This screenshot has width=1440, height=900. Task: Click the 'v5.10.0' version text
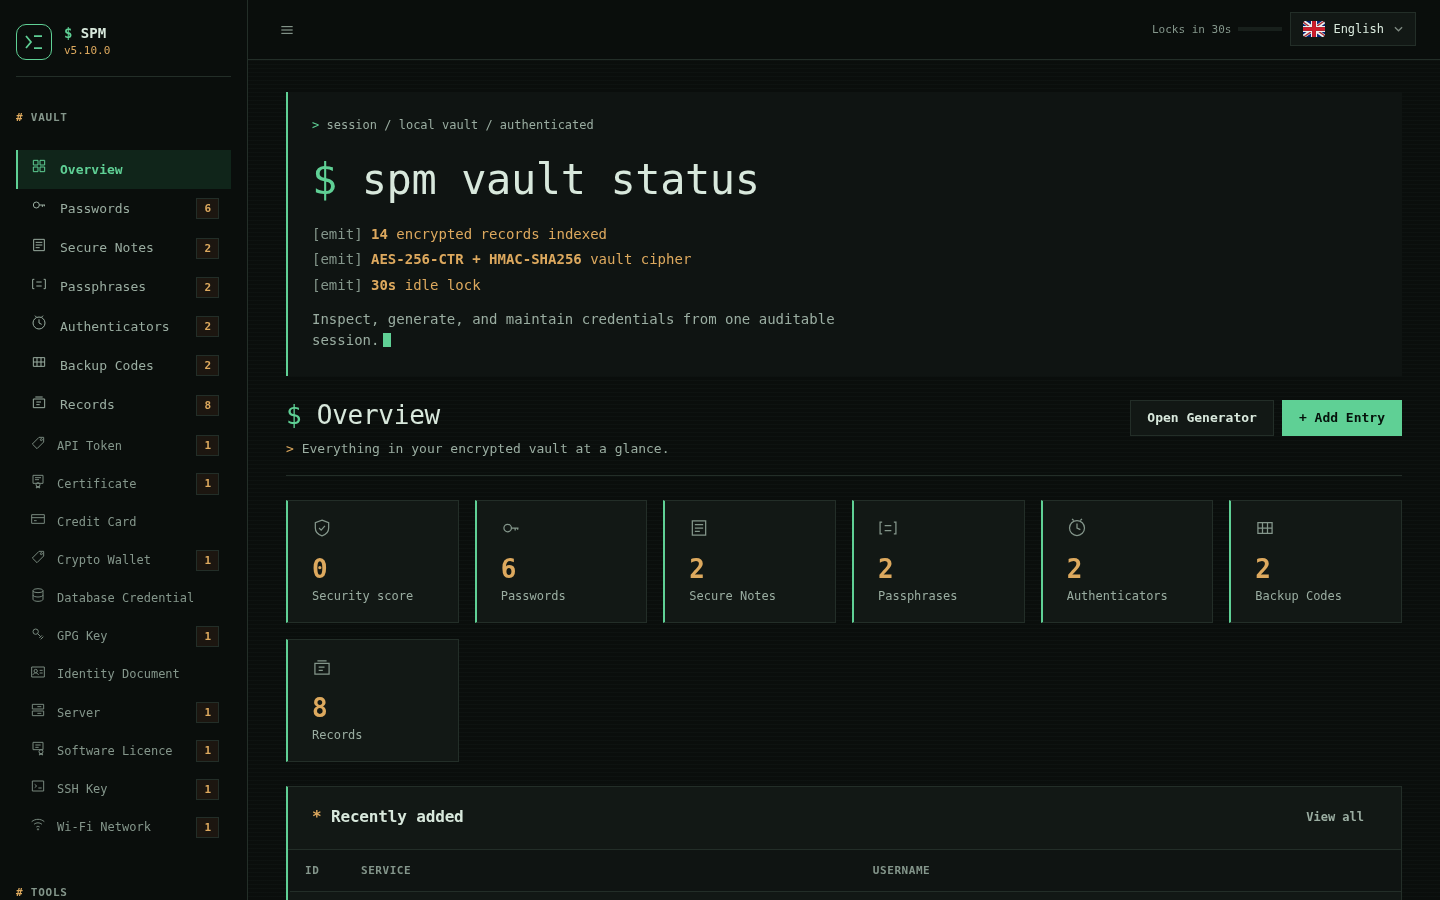coord(87,50)
